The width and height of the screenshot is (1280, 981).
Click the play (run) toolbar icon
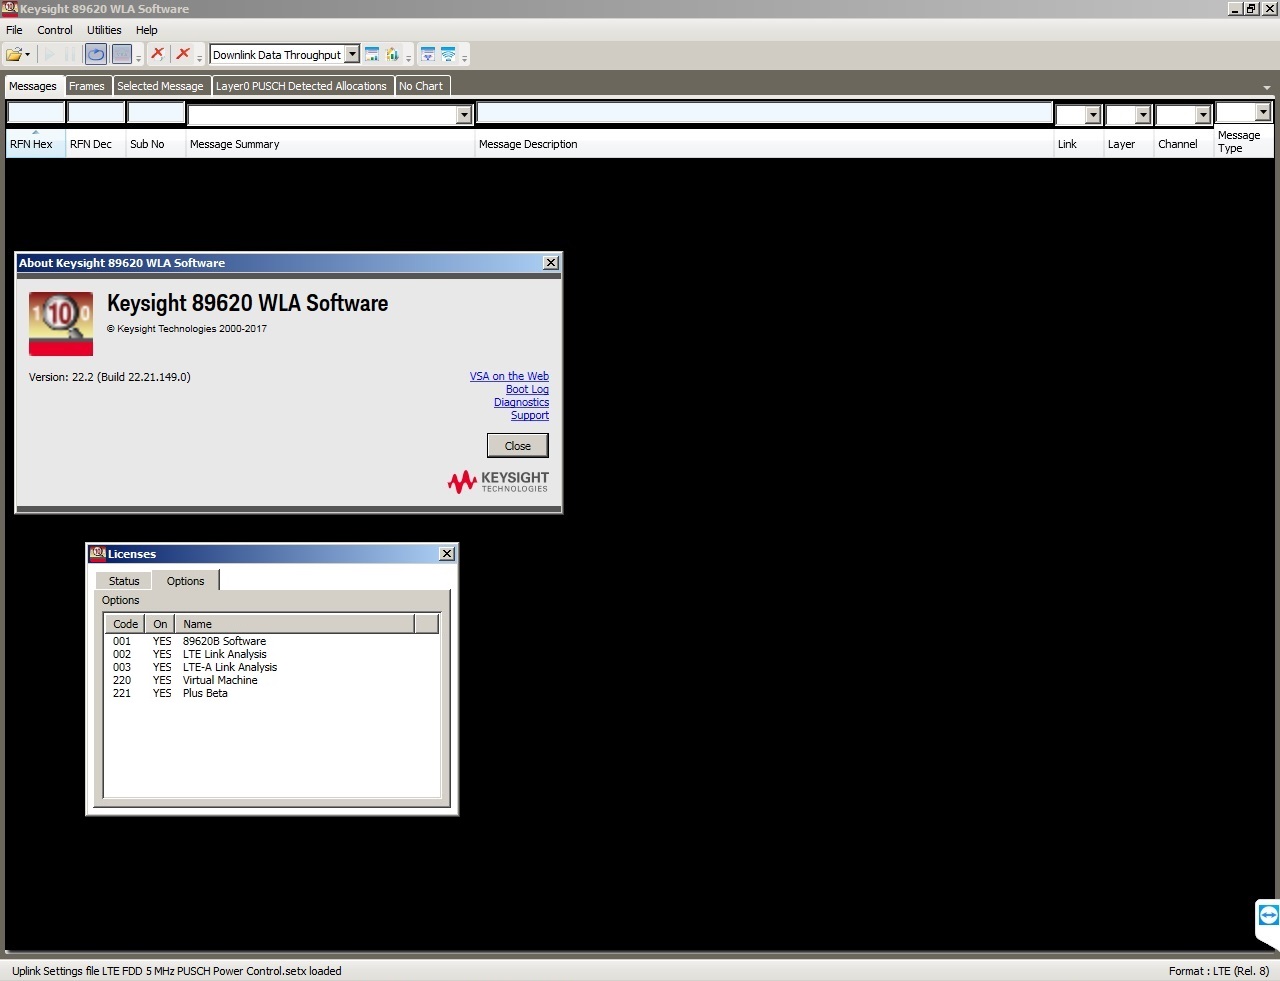pyautogui.click(x=49, y=55)
